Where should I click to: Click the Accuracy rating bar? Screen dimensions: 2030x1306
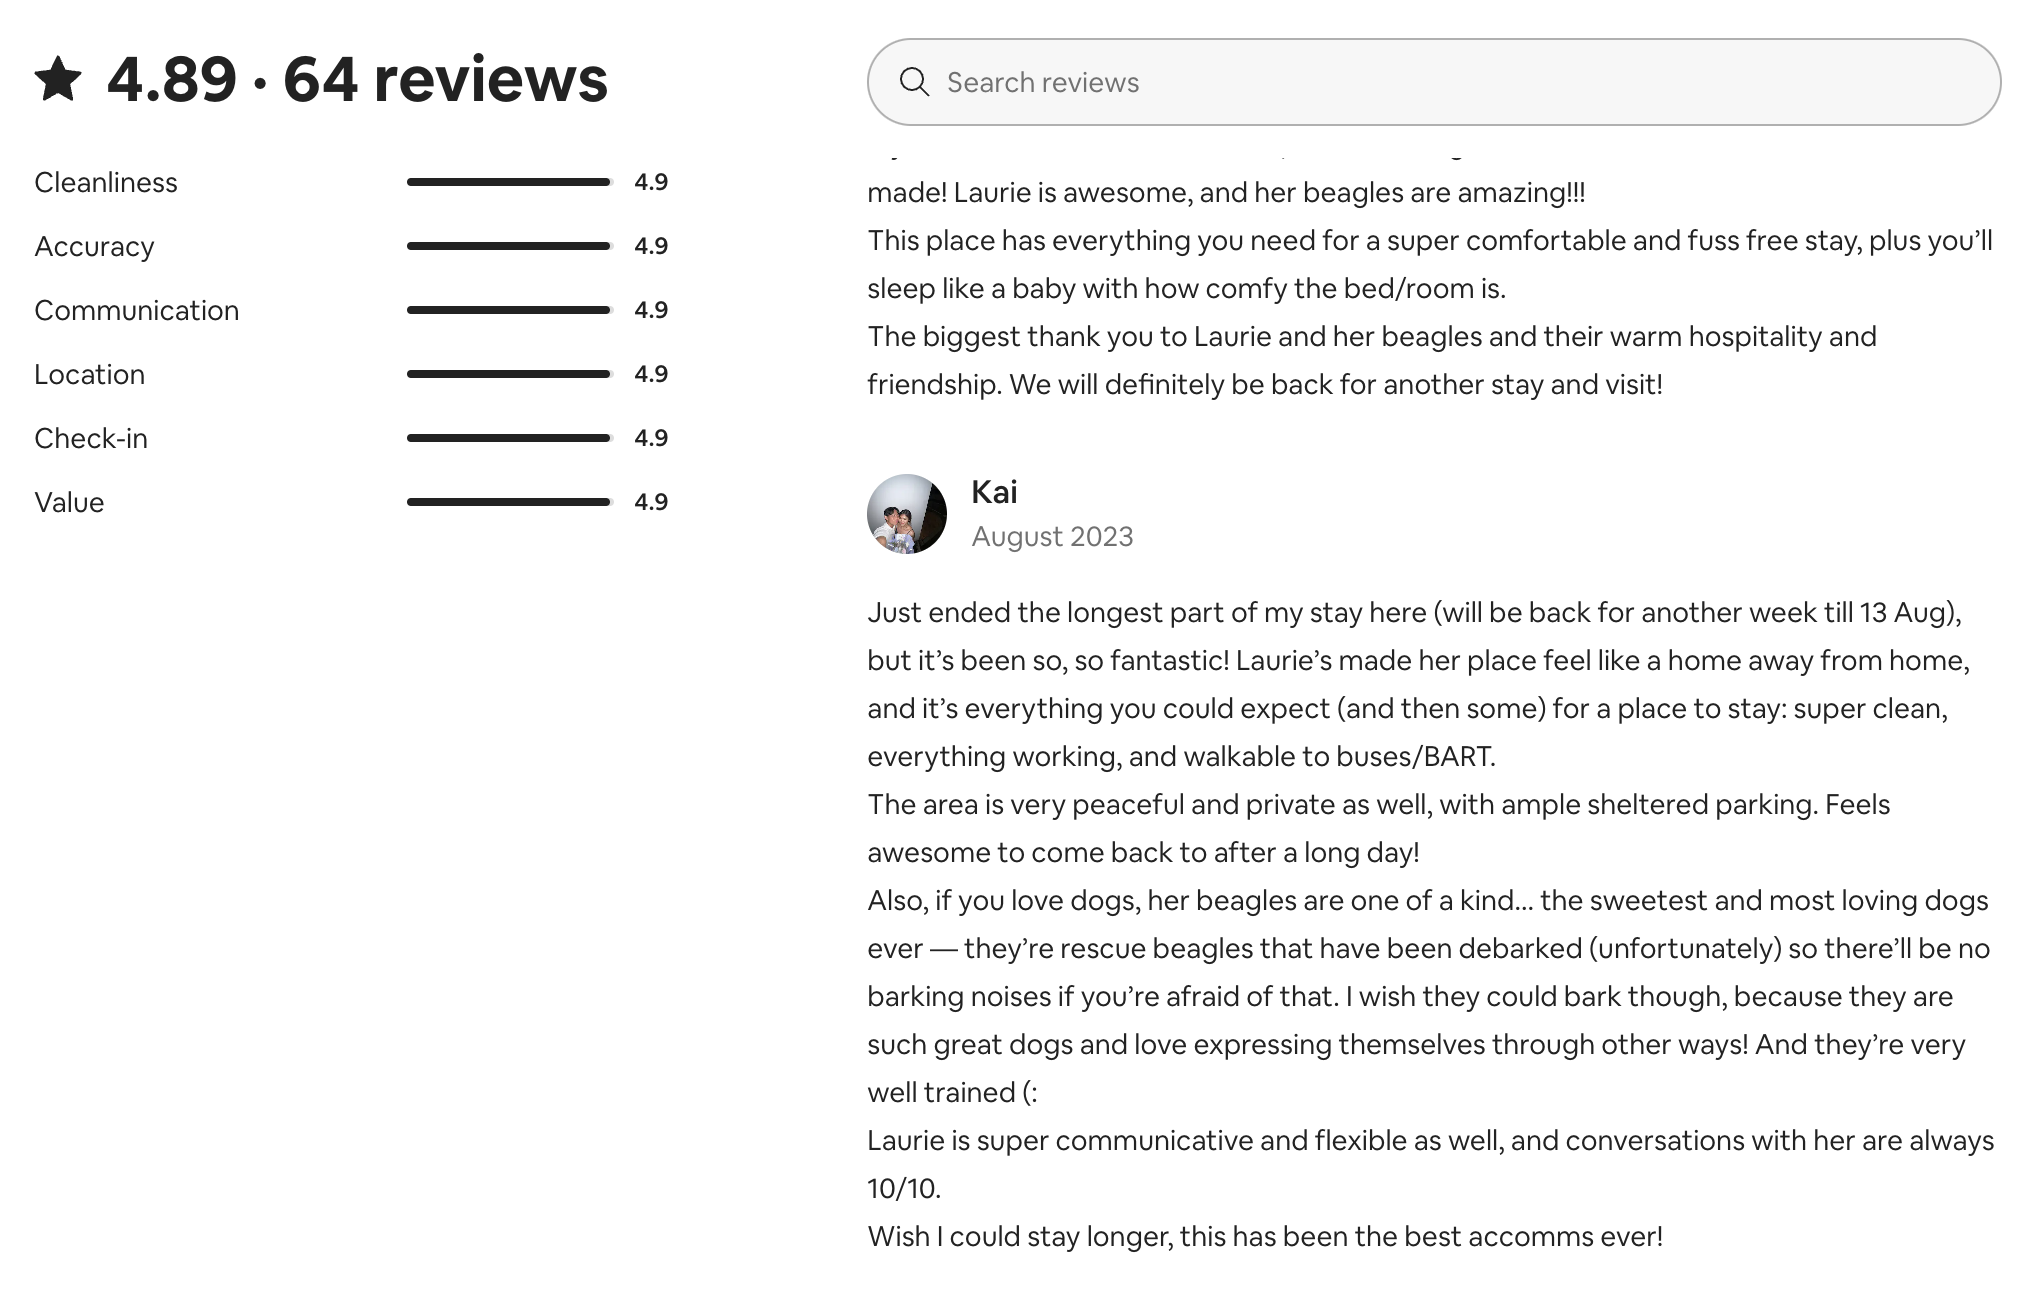(509, 246)
